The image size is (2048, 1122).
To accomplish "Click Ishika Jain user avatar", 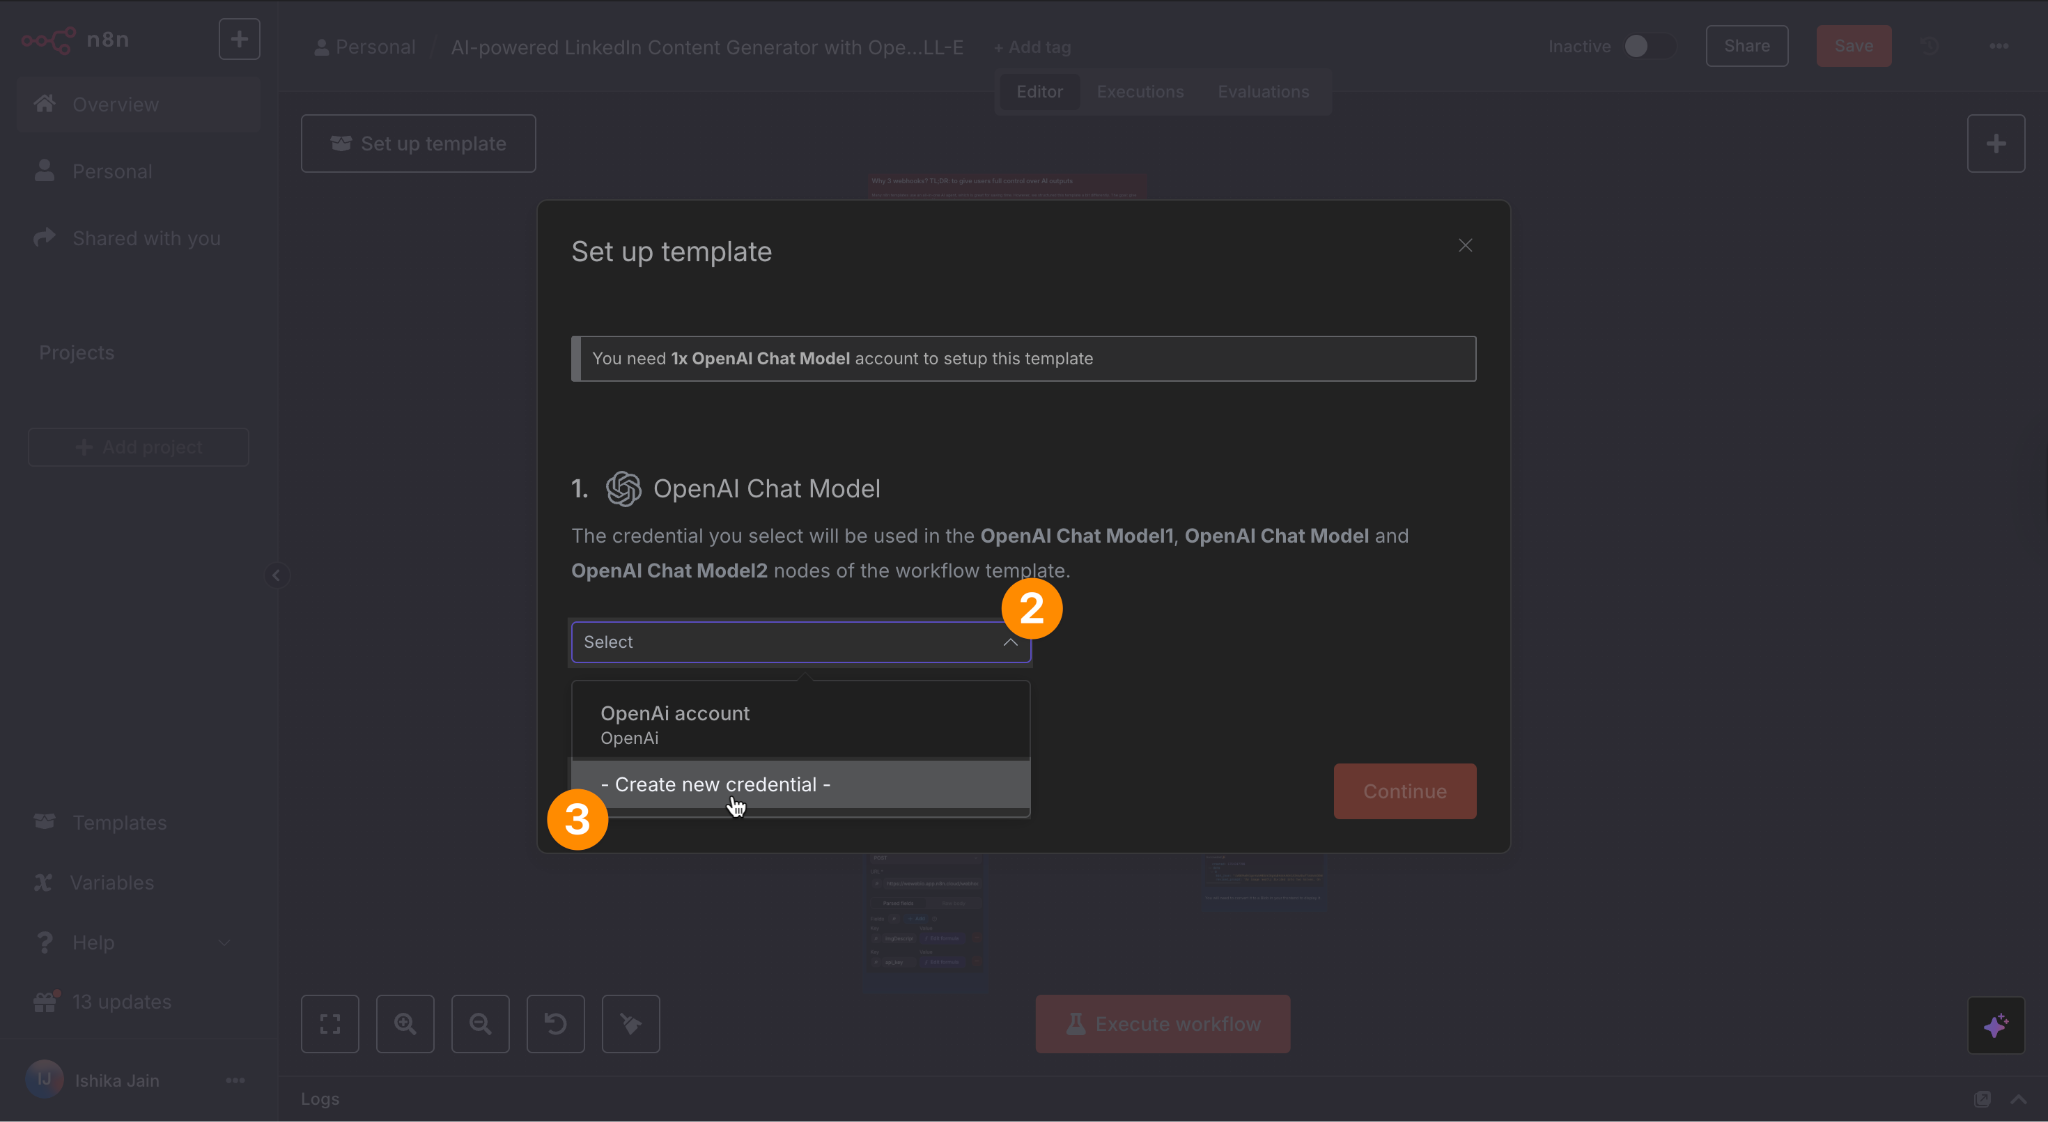I will (x=44, y=1080).
